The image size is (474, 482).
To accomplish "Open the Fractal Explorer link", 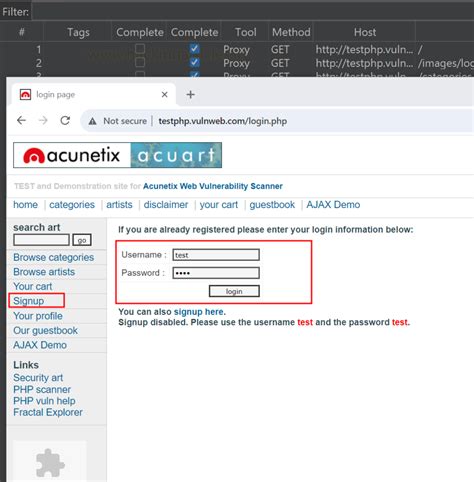I will (48, 412).
